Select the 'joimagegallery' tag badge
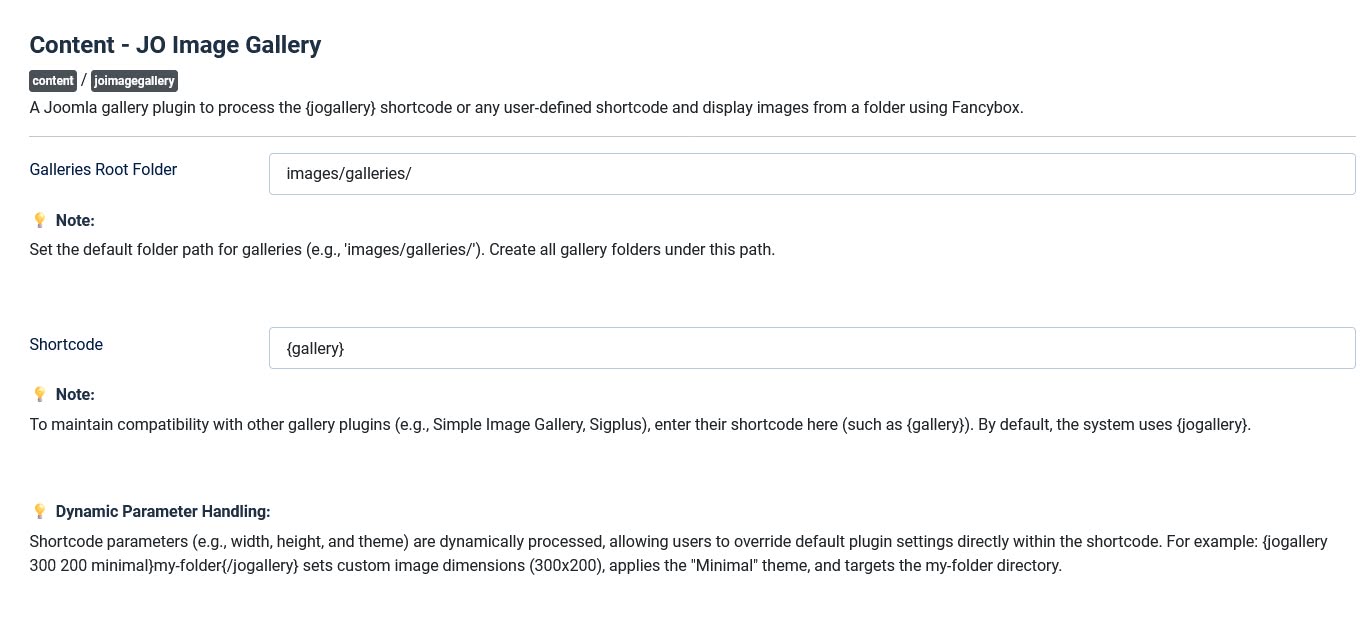Screen dimensions: 1362x620 134,81
